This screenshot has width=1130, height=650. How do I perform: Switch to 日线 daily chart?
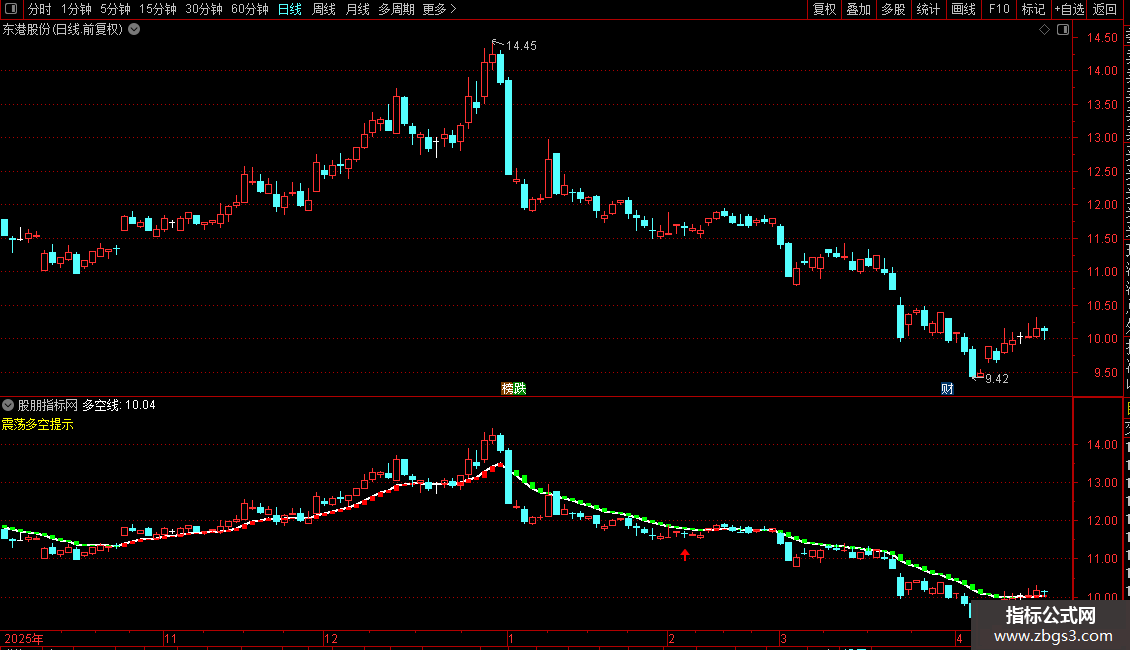(290, 9)
